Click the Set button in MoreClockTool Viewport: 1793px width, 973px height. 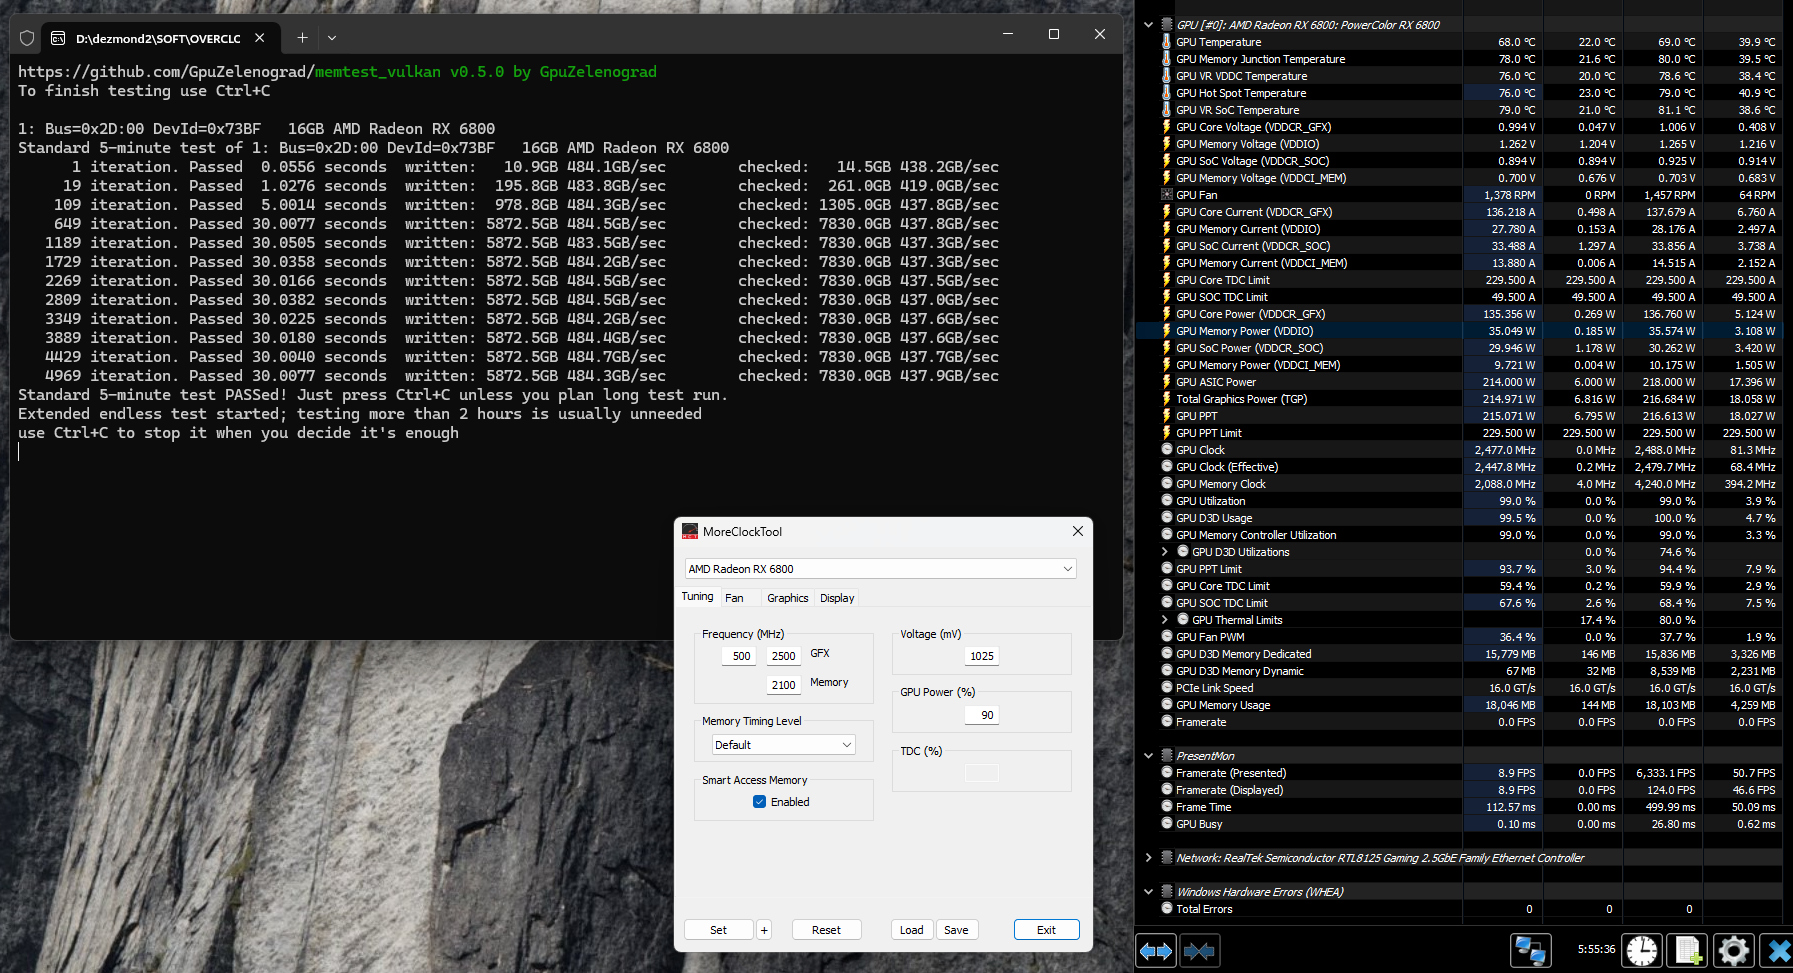coord(718,930)
